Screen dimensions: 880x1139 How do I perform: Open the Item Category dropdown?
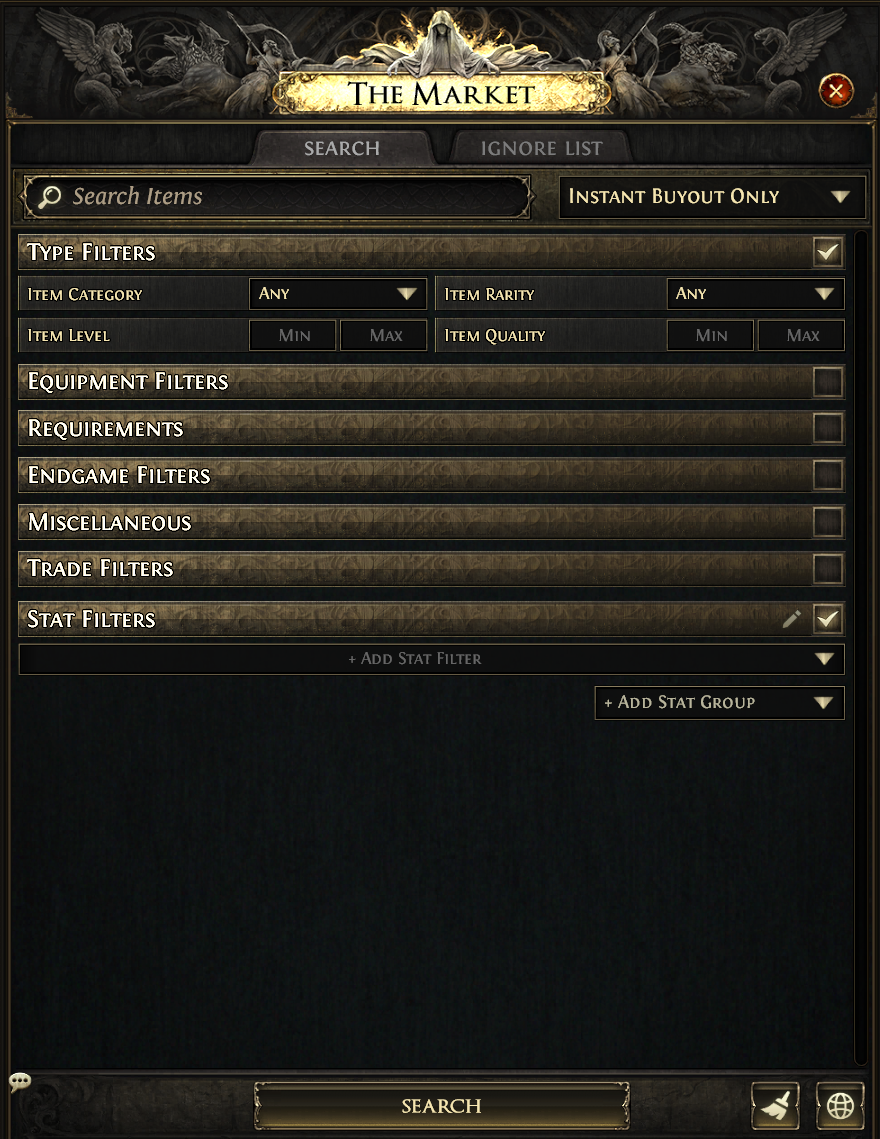(338, 293)
